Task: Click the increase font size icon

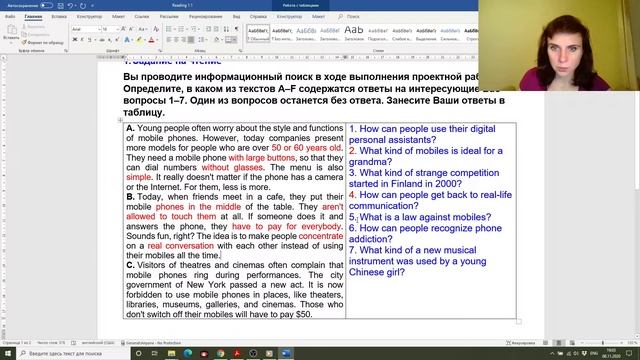Action: 124,29
